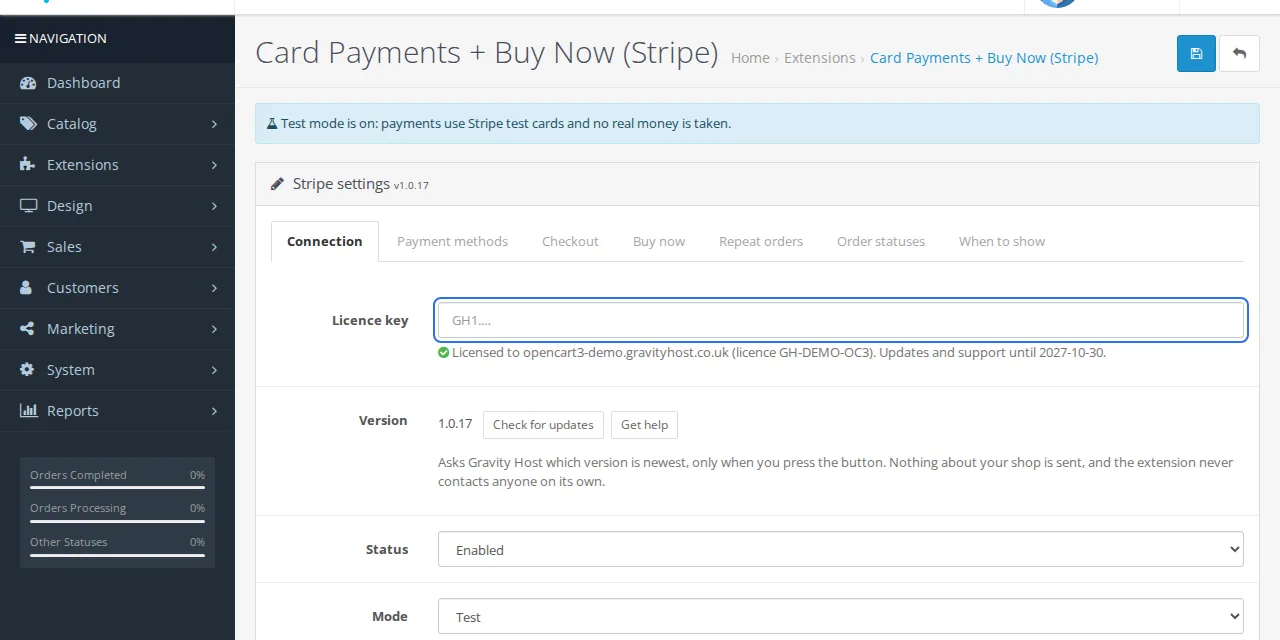1280x640 pixels.
Task: Switch to the Checkout tab
Action: pyautogui.click(x=570, y=241)
